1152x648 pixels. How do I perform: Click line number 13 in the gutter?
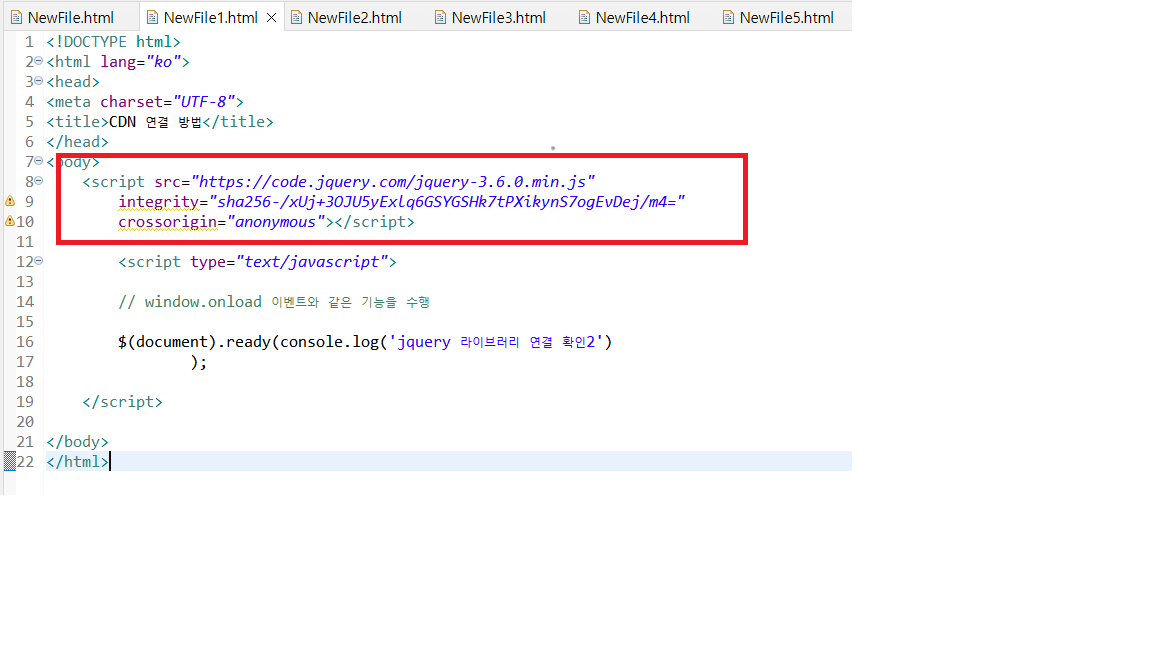pyautogui.click(x=25, y=281)
